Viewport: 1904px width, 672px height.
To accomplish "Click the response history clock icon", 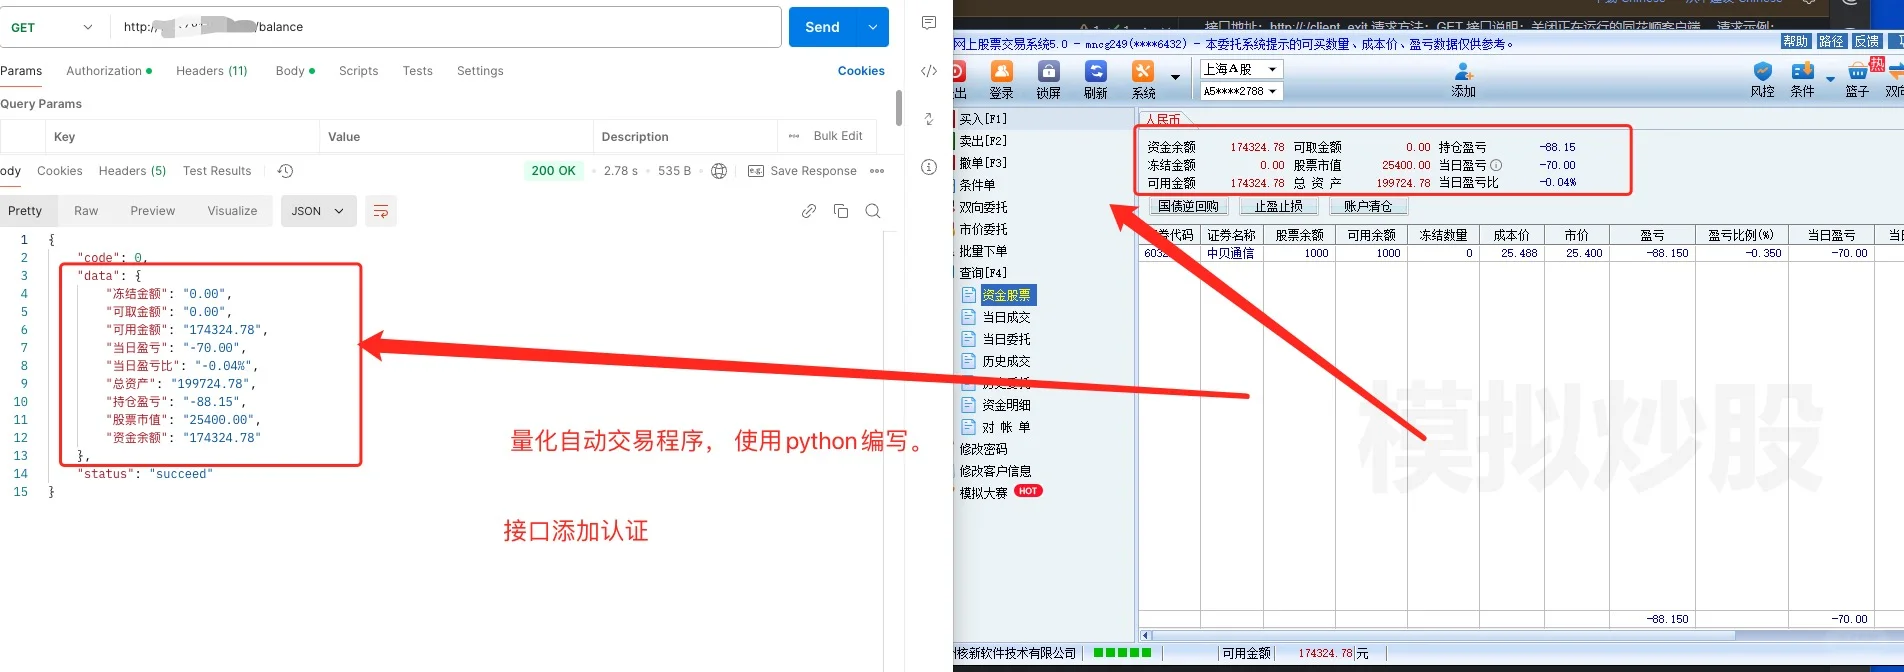I will [285, 171].
